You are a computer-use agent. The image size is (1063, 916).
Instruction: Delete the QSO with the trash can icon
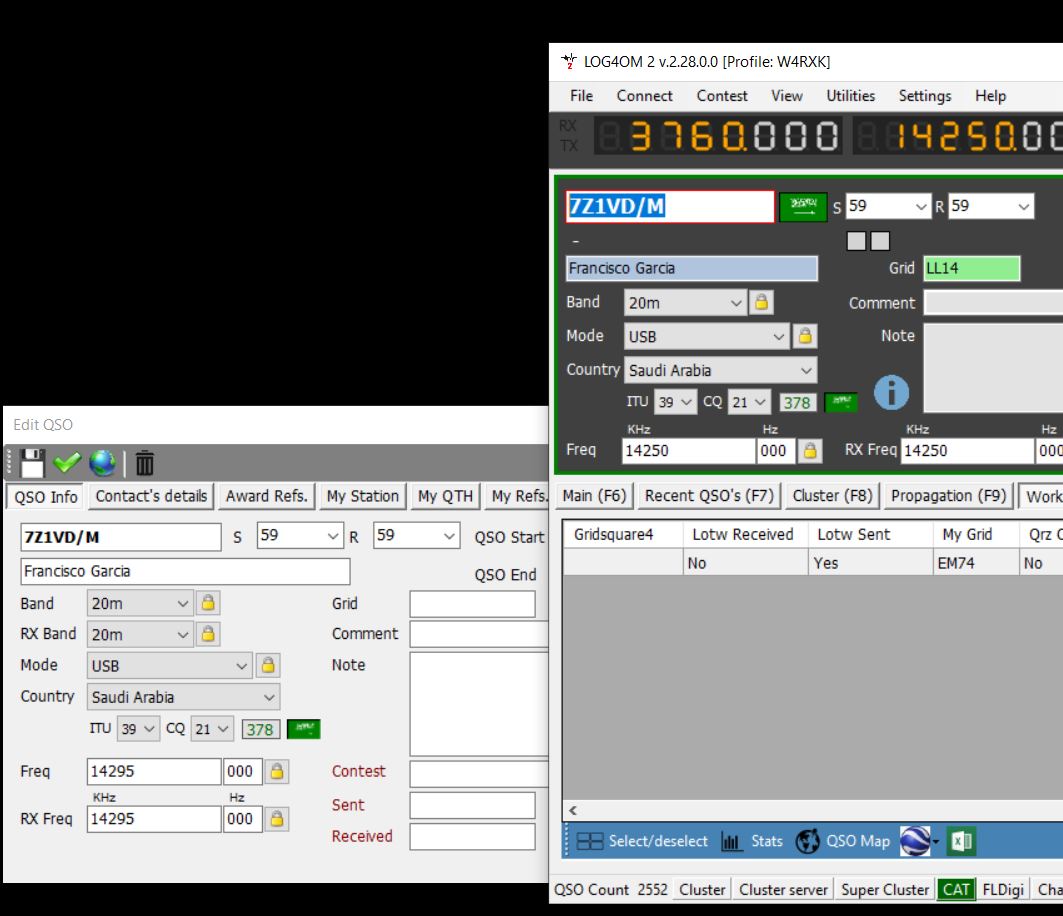[x=144, y=464]
